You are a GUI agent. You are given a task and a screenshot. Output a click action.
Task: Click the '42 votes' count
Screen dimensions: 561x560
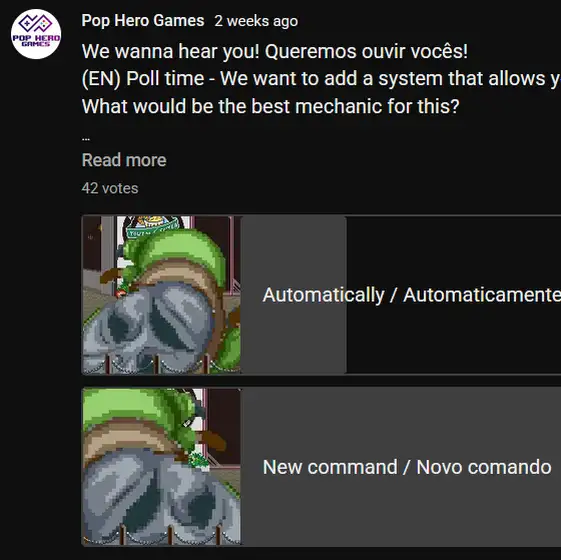110,188
